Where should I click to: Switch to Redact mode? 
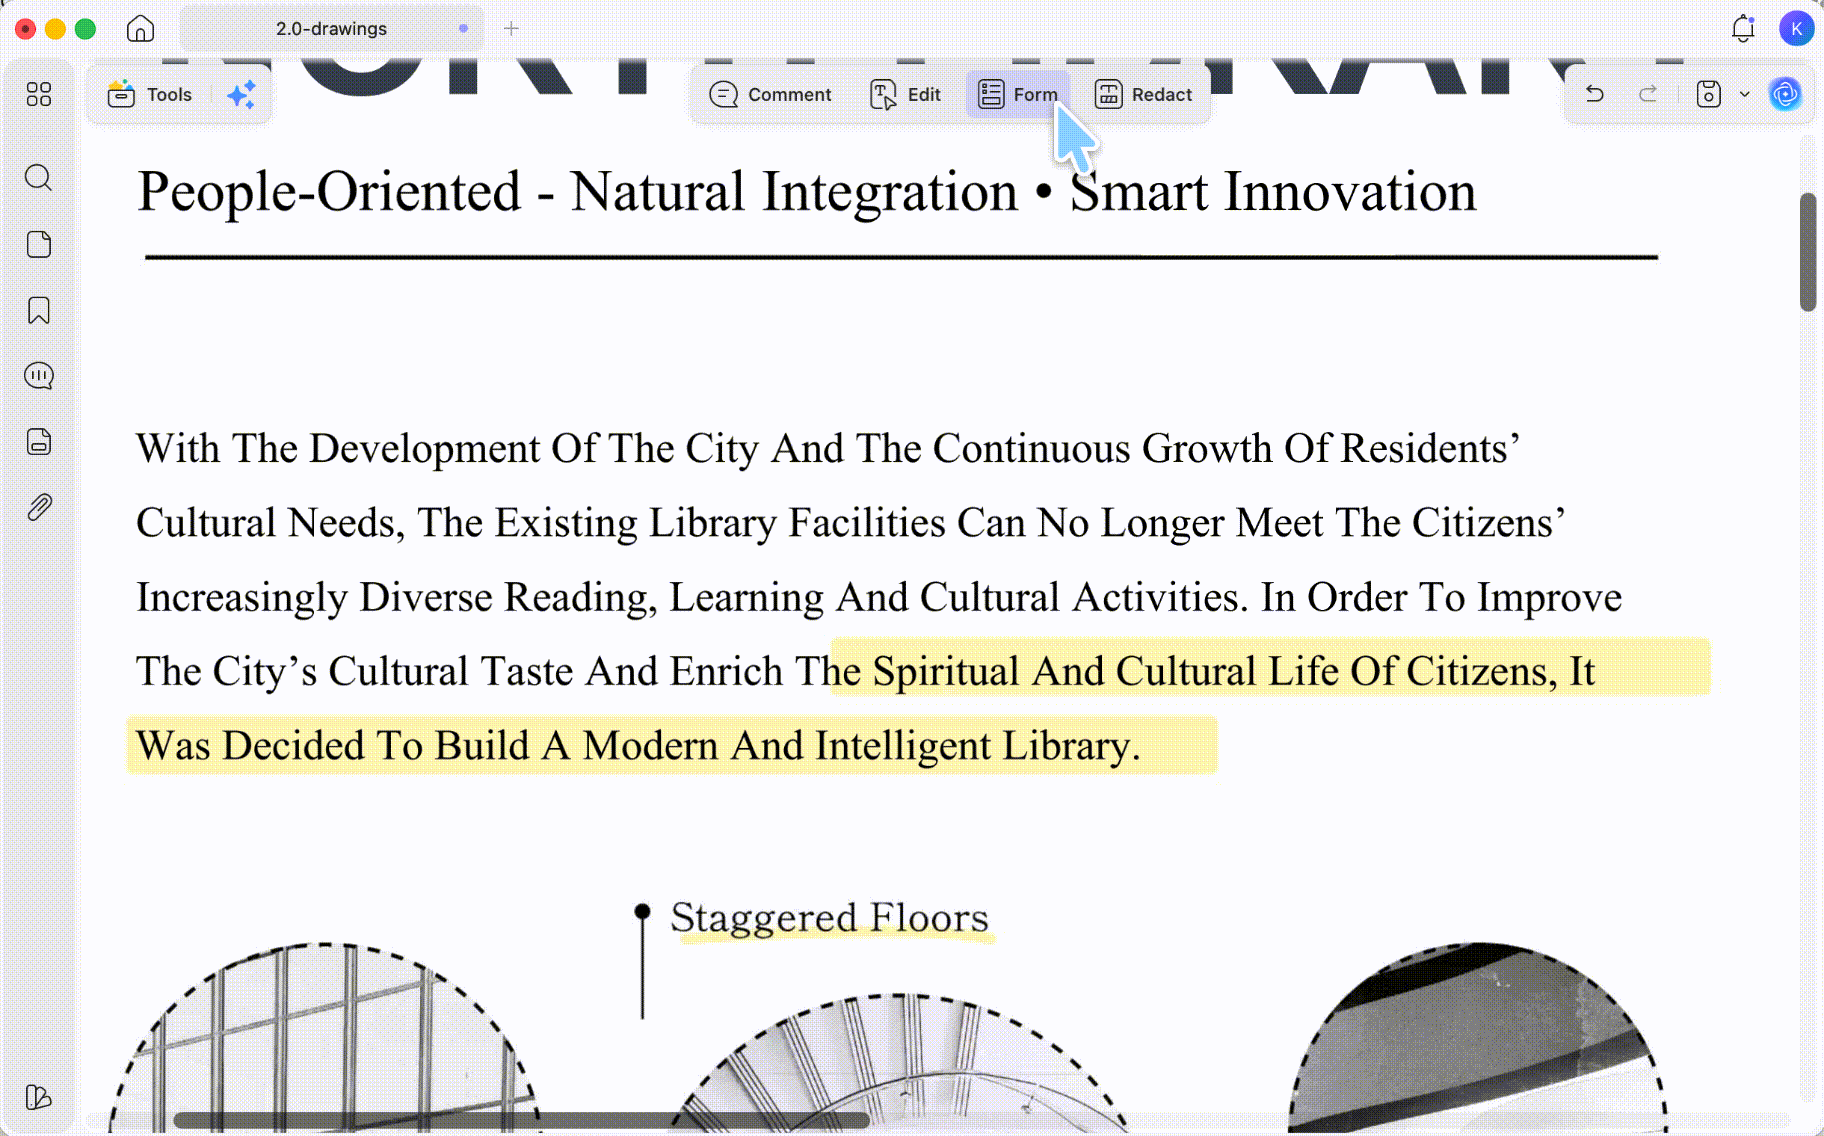[1143, 94]
